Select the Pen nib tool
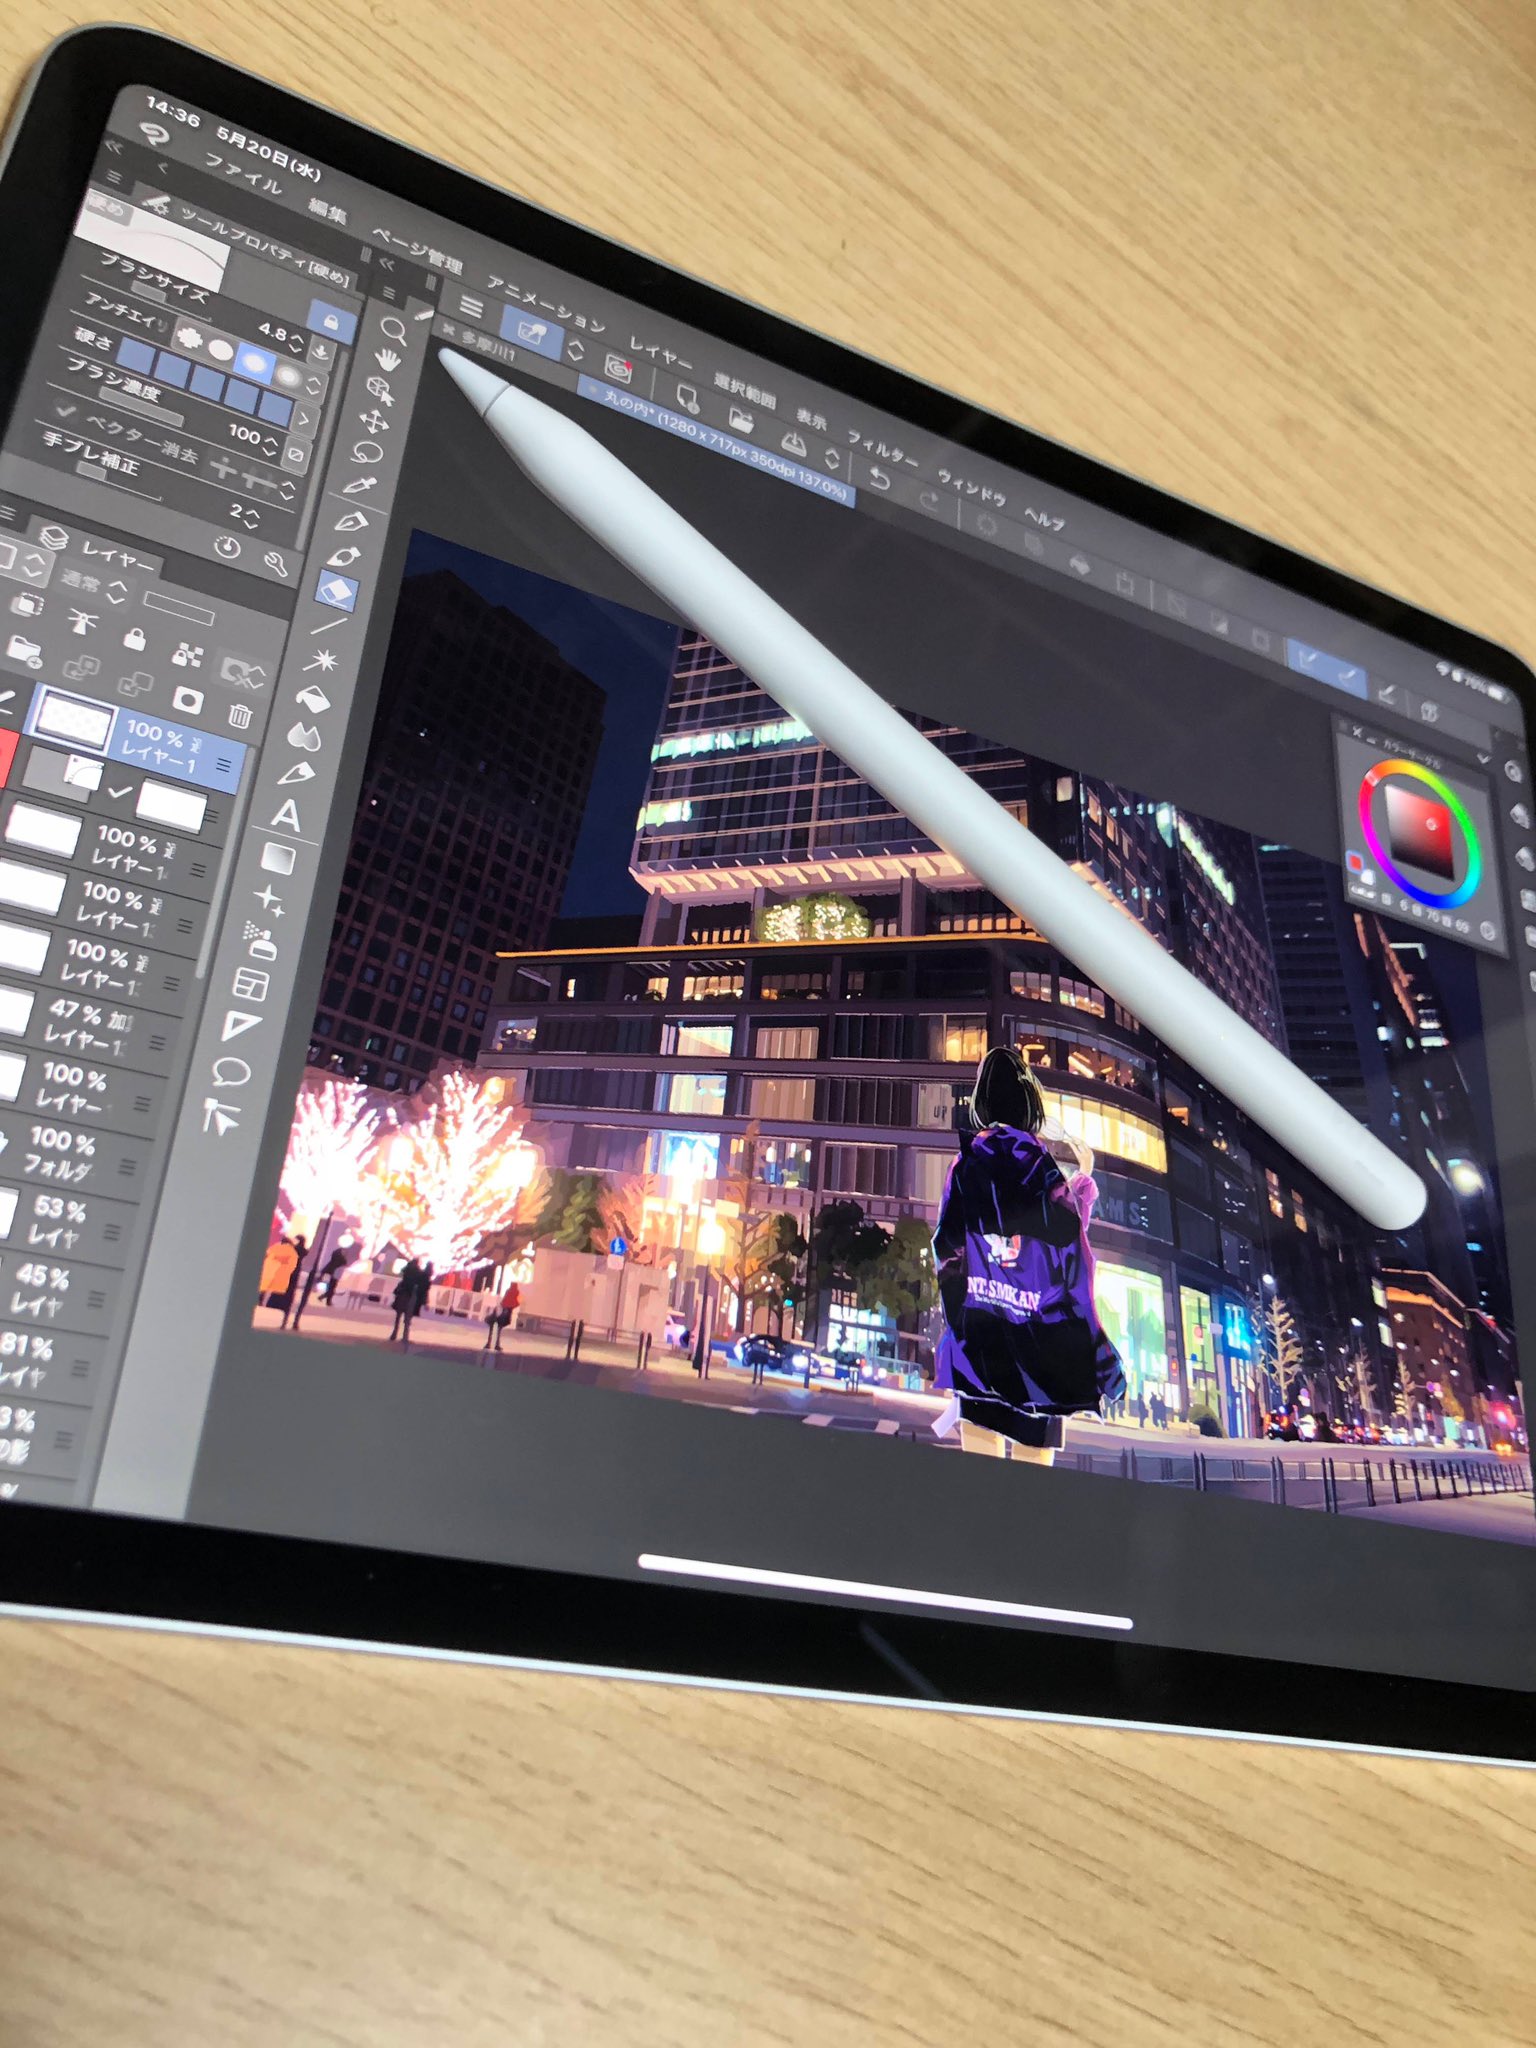This screenshot has height=2048, width=1536. 351,521
